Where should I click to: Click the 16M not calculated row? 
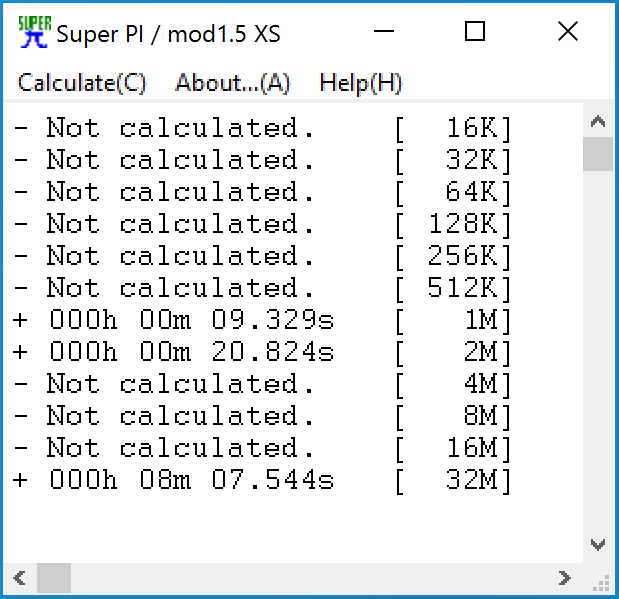tap(262, 448)
